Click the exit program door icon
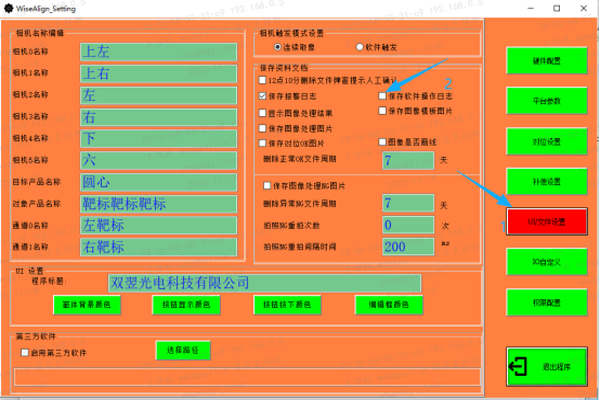Screen dimensions: 600x400 point(520,366)
